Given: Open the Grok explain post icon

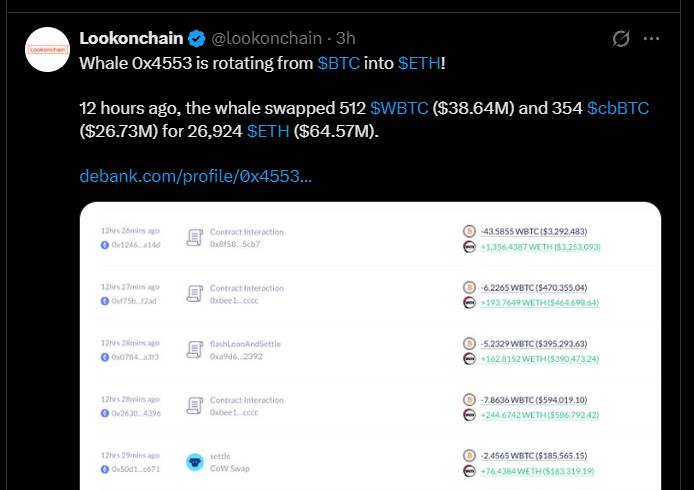Looking at the screenshot, I should (x=621, y=39).
